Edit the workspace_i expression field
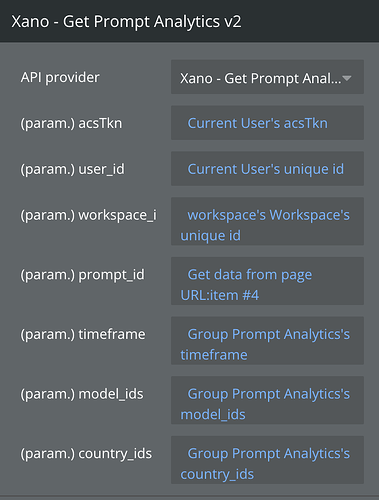379x500 pixels. [267, 221]
